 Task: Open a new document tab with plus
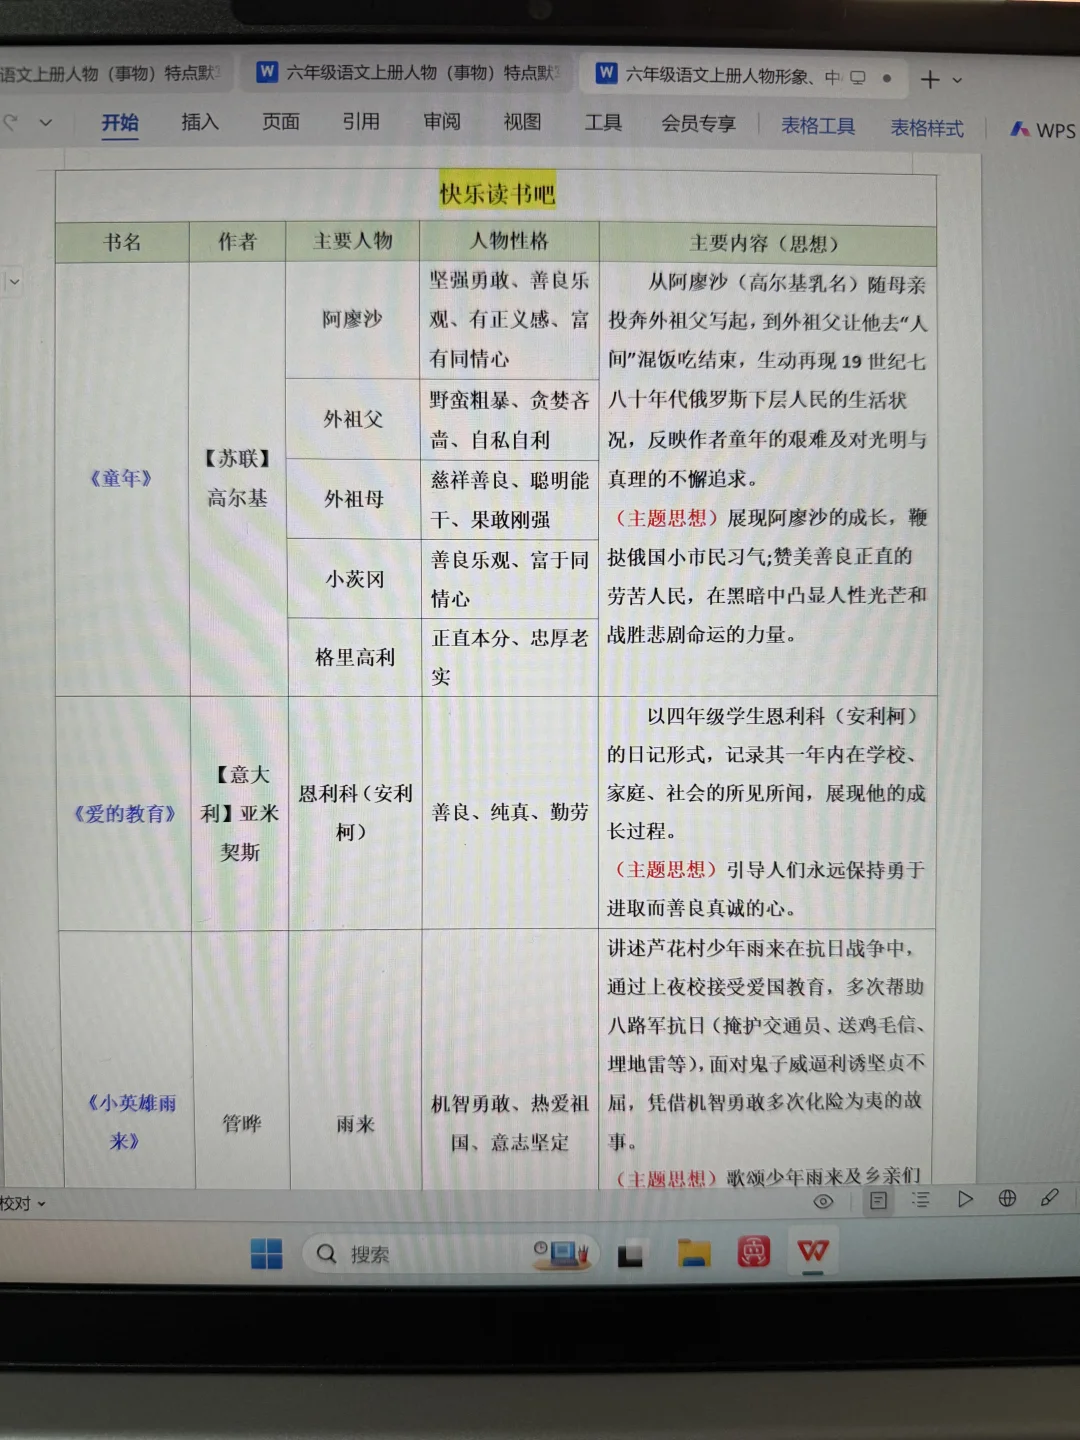click(930, 79)
